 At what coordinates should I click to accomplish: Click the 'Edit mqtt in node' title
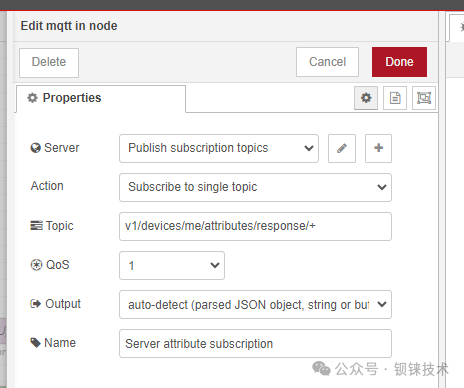point(69,26)
